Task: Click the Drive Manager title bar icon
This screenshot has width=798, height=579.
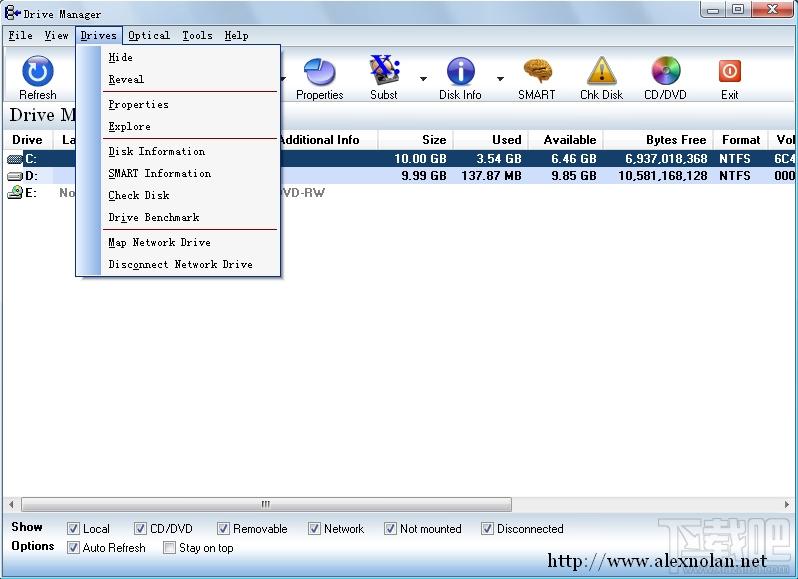Action: point(12,13)
